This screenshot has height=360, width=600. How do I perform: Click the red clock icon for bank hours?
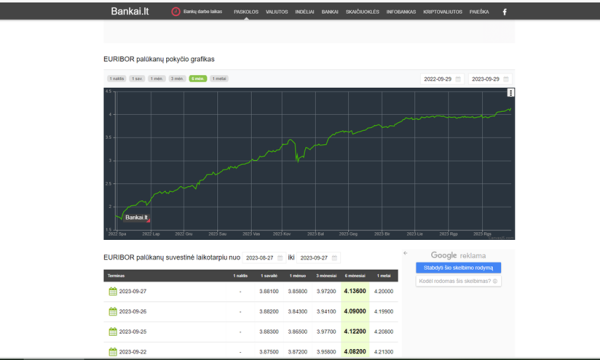[x=176, y=11]
